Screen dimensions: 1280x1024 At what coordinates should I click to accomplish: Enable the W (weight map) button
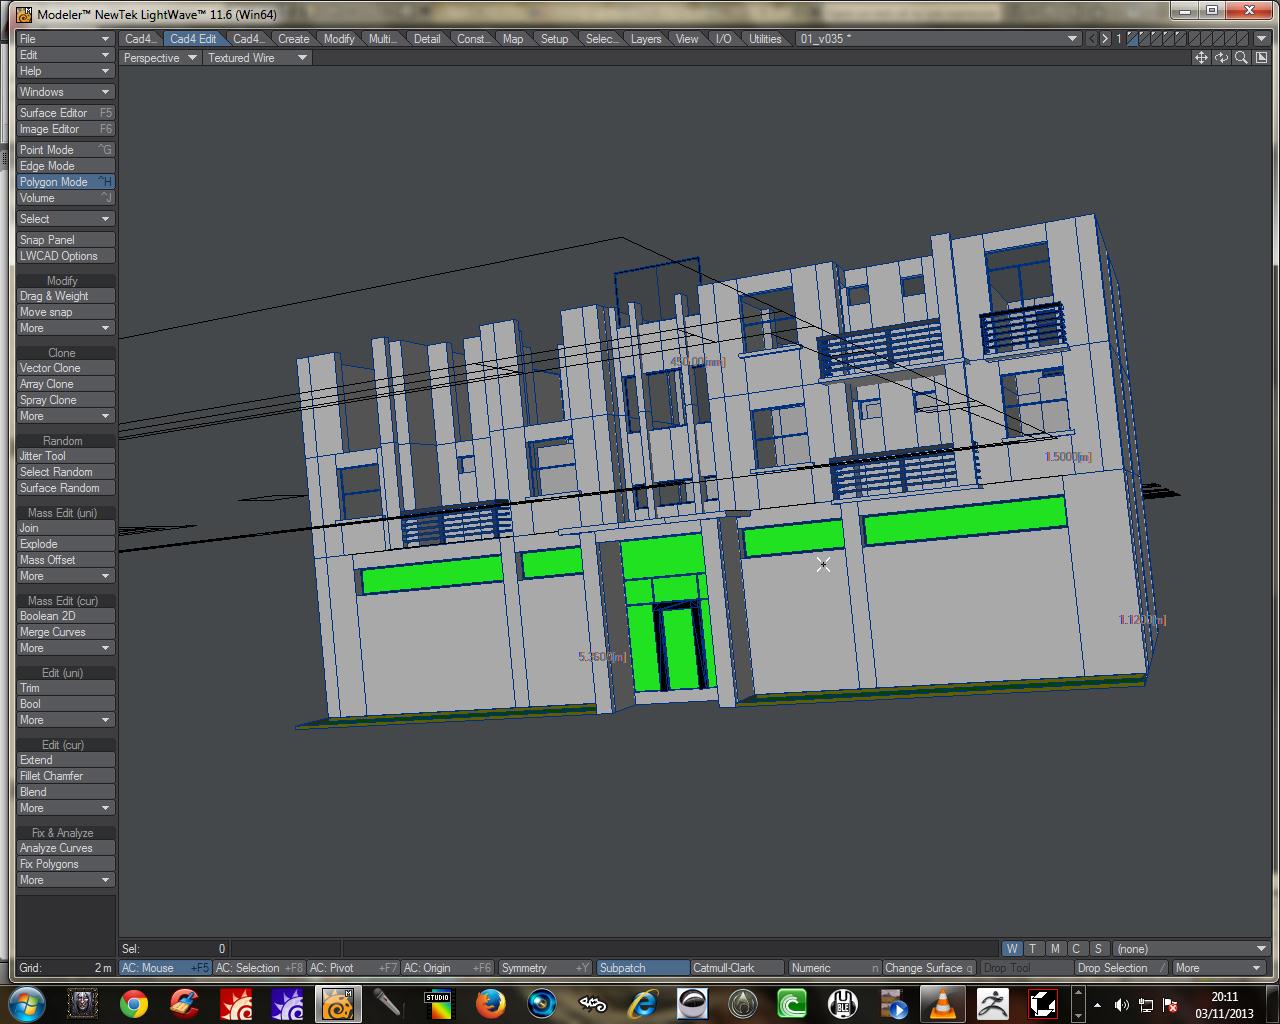[1012, 949]
